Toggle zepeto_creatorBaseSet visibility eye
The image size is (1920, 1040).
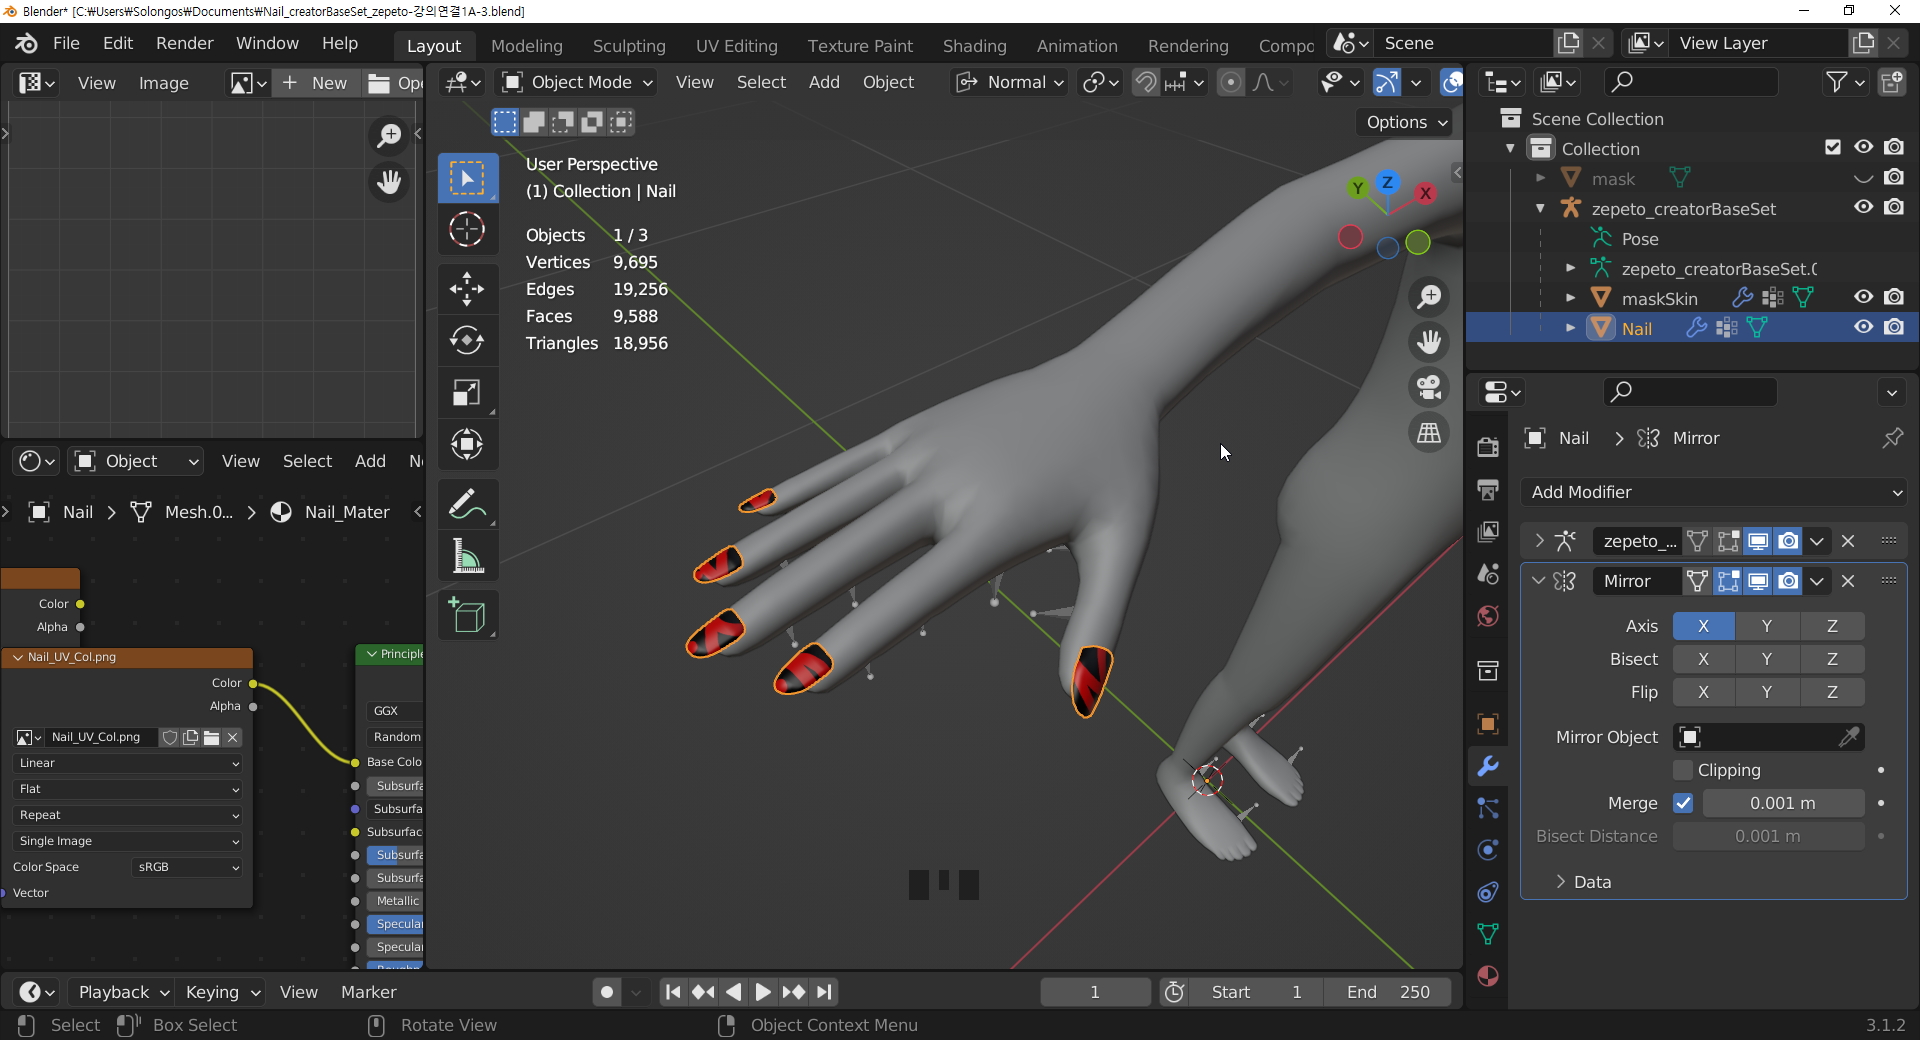[x=1863, y=207]
